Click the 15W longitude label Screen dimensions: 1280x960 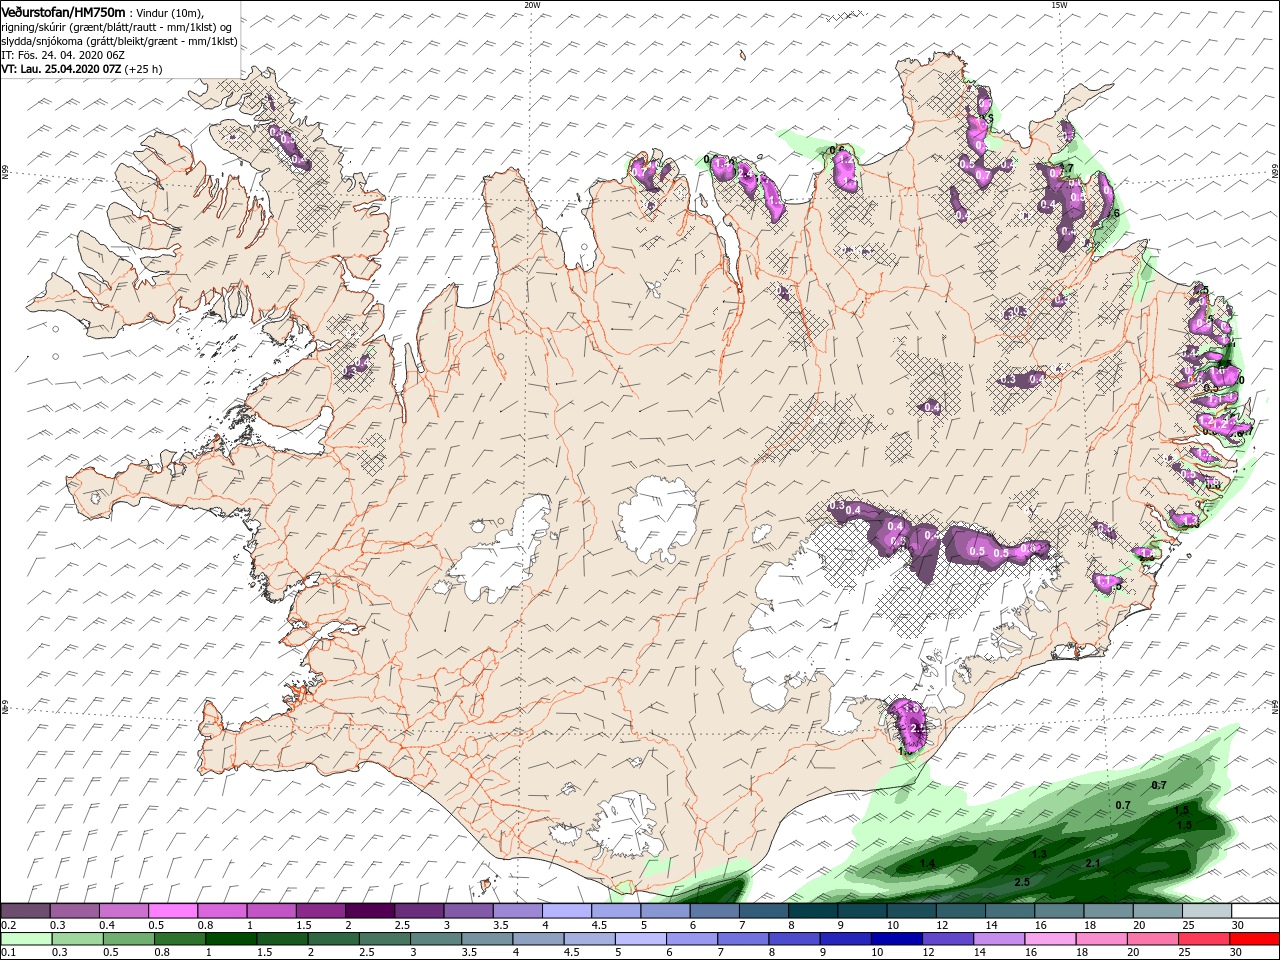click(x=1059, y=5)
